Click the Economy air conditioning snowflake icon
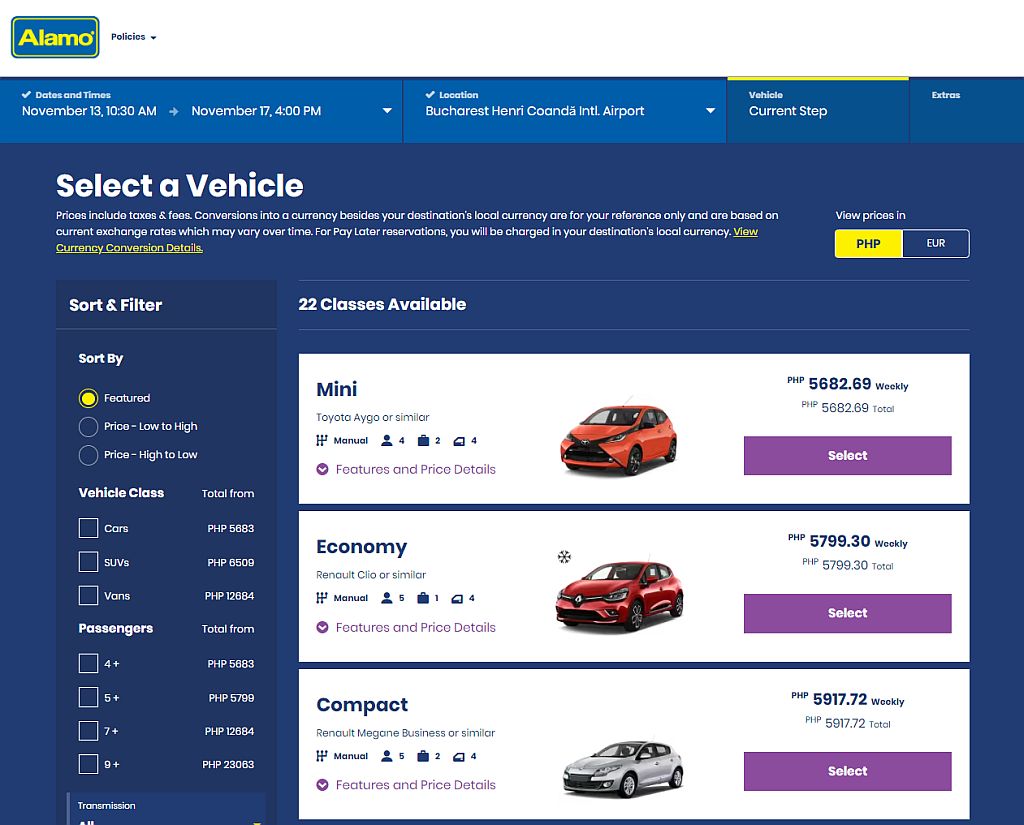1024x825 pixels. click(564, 557)
